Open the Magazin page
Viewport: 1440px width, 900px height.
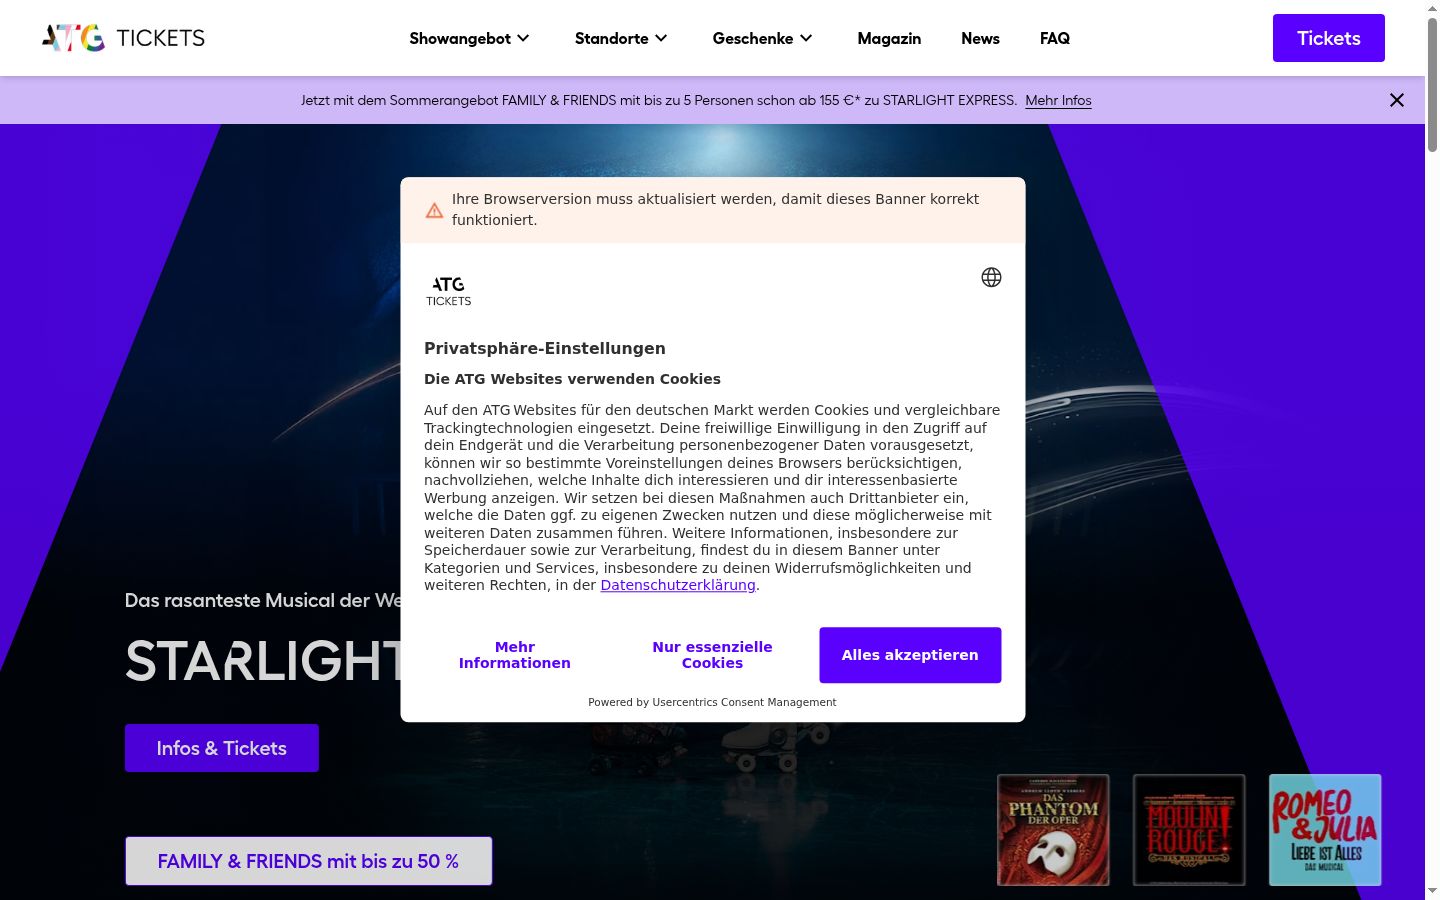(x=889, y=38)
